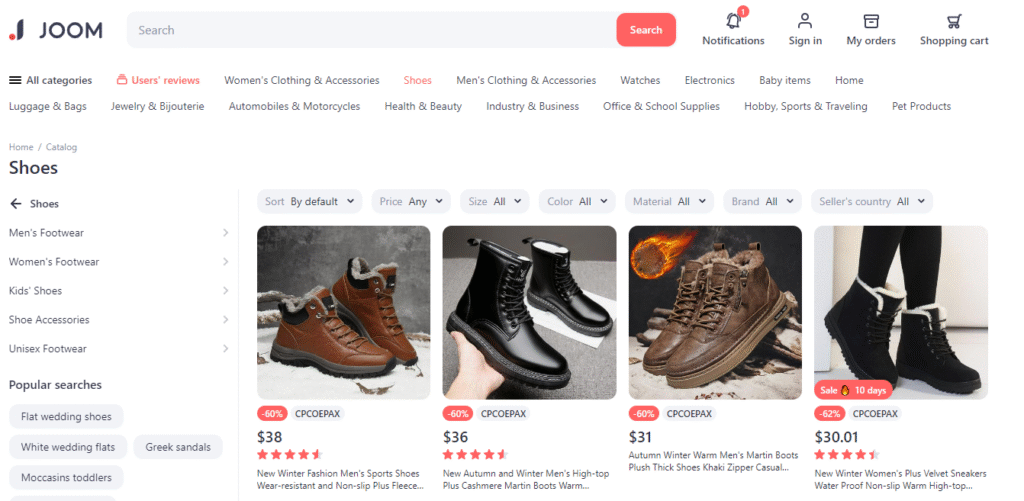Open All categories hamburger menu icon

pyautogui.click(x=15, y=80)
